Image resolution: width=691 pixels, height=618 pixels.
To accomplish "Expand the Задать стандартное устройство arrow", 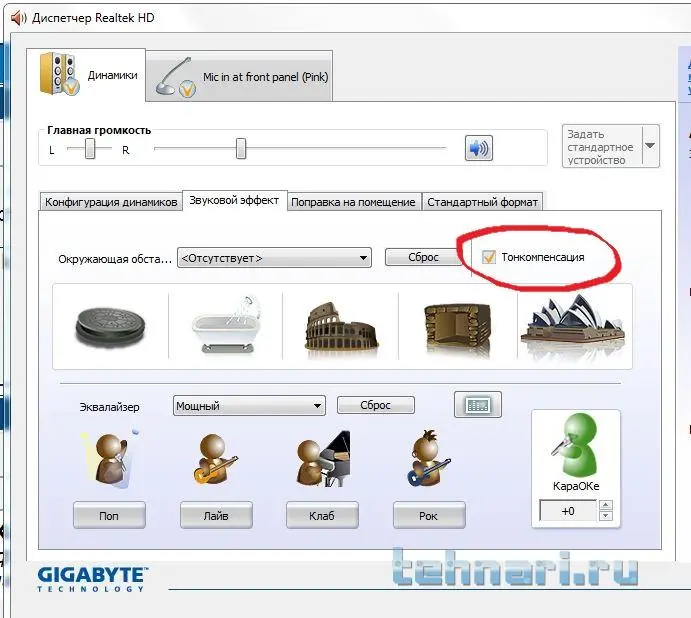I will 650,145.
